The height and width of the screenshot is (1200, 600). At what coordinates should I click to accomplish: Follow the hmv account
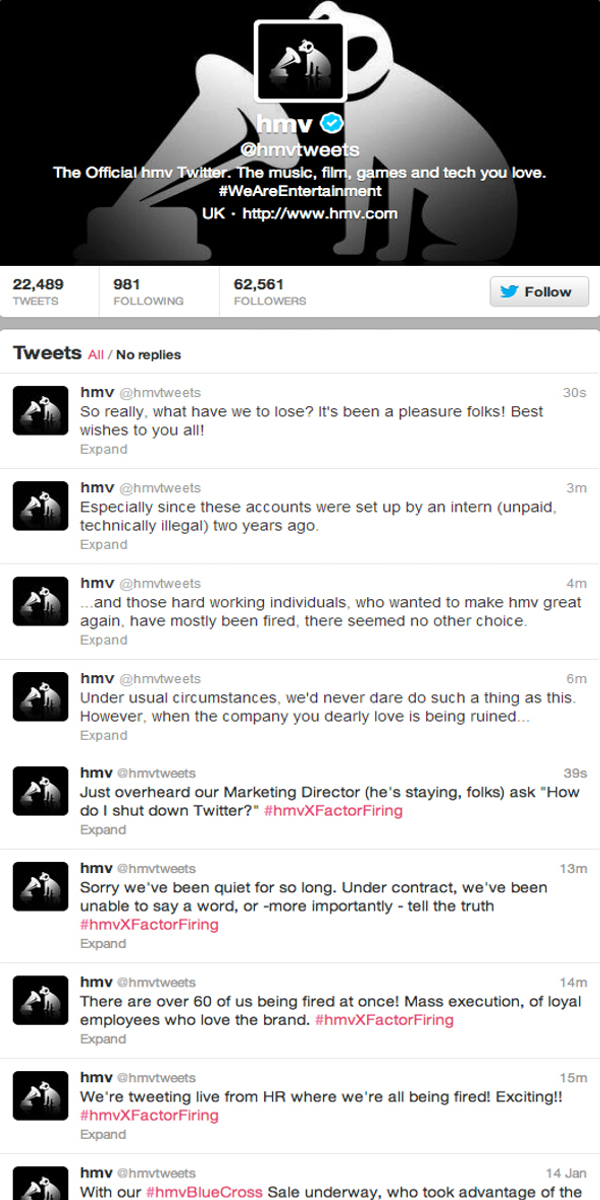tap(536, 292)
